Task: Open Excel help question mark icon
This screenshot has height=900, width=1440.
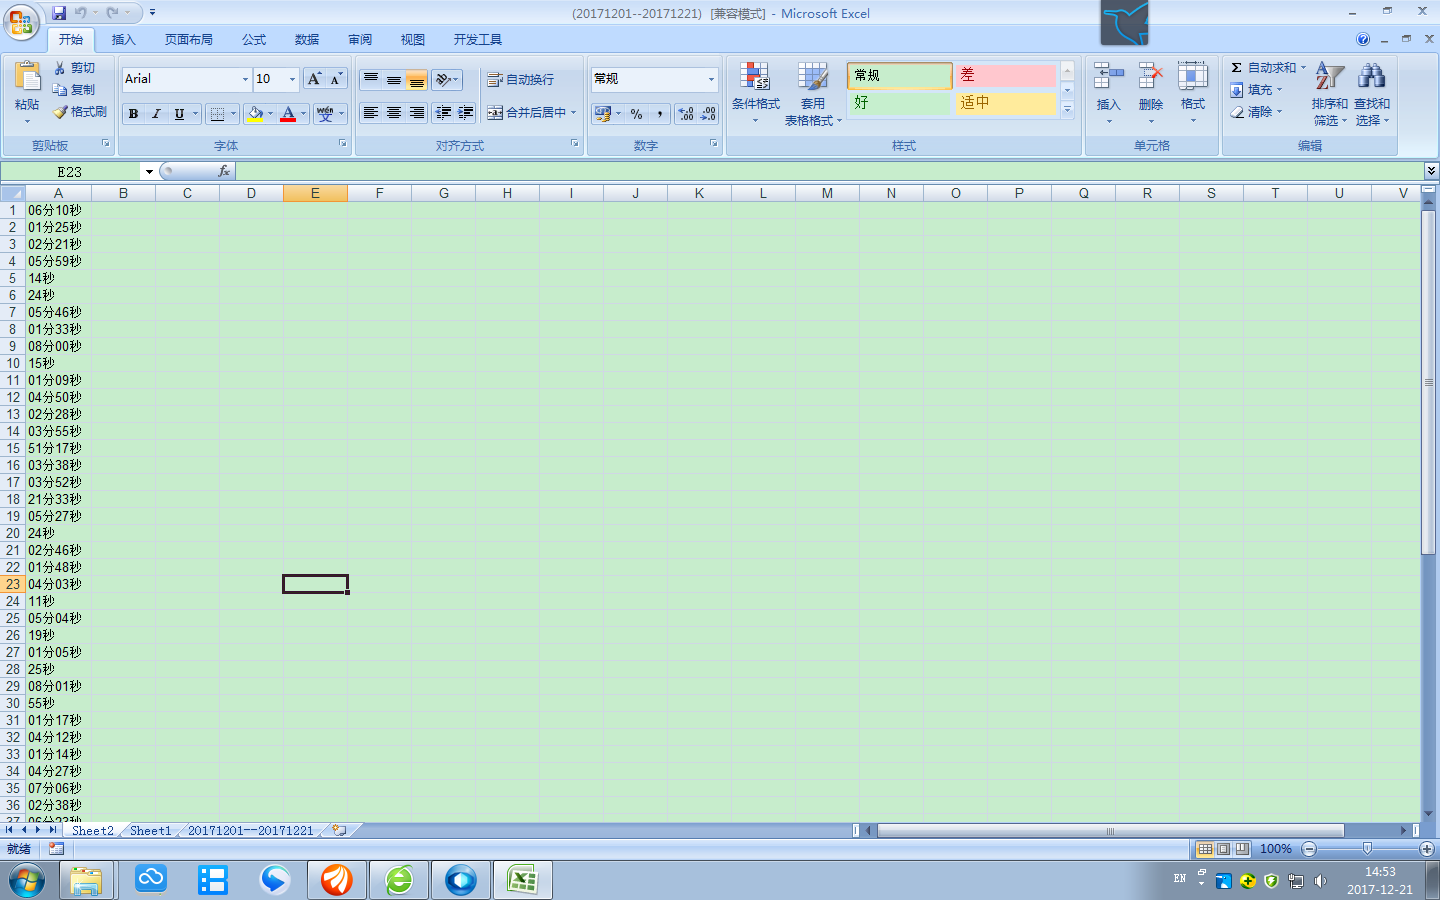Action: [x=1363, y=39]
